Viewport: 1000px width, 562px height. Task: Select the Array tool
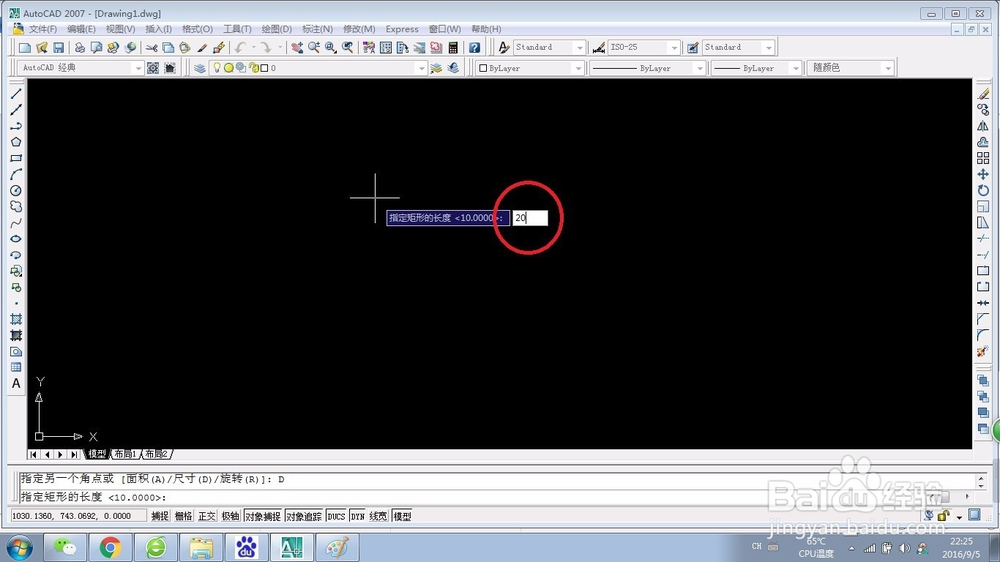[983, 158]
